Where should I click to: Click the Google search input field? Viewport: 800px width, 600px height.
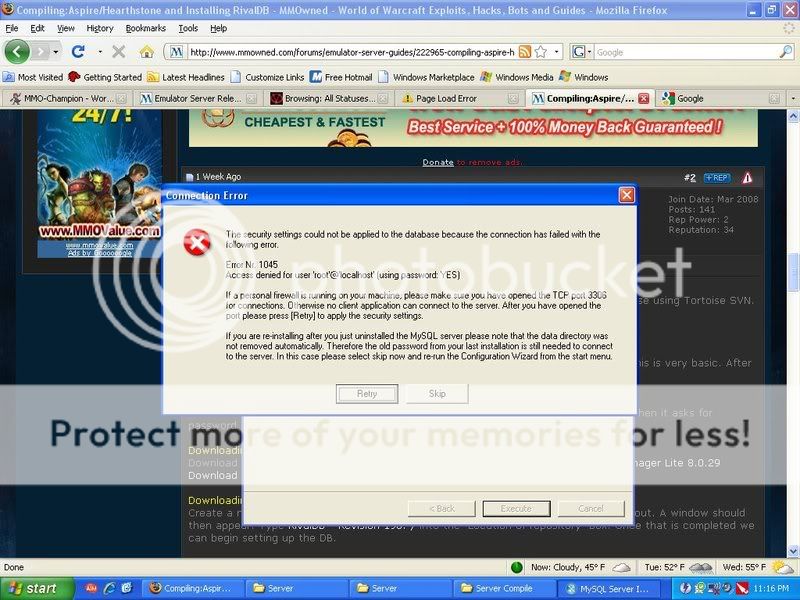tap(686, 52)
